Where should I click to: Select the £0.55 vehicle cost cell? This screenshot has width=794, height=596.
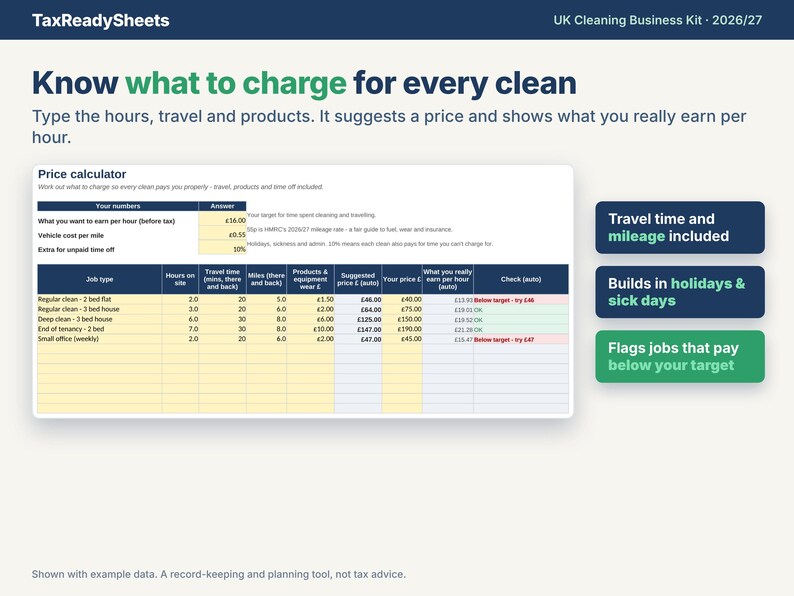pyautogui.click(x=222, y=234)
